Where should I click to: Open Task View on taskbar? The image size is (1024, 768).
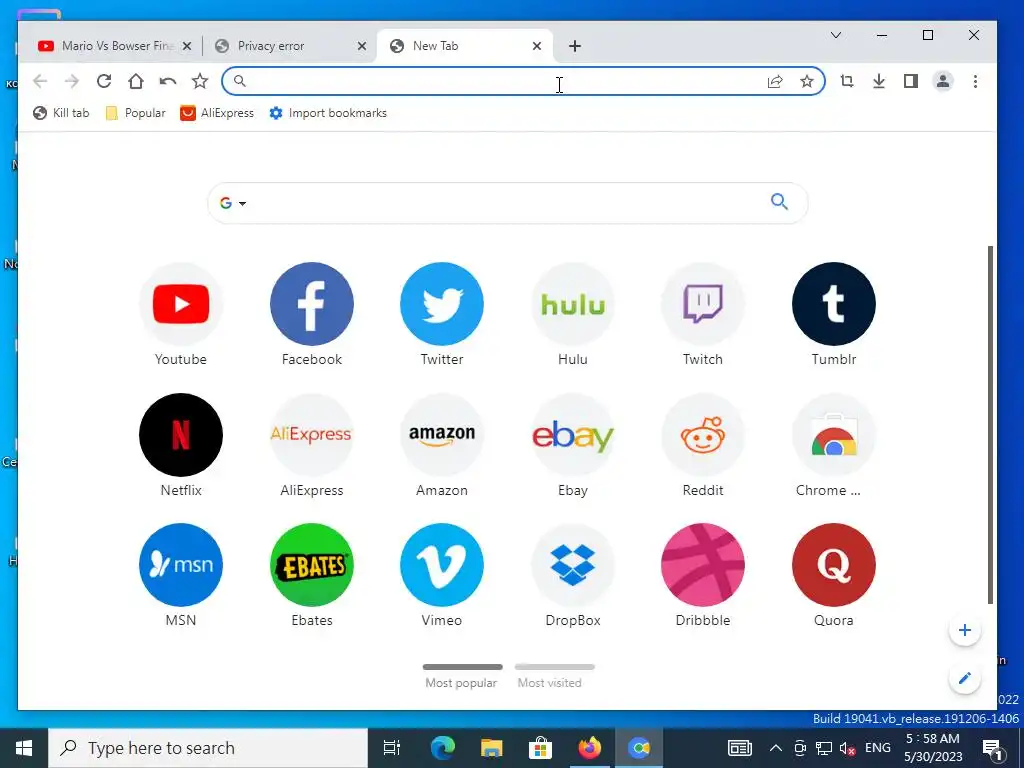point(392,748)
